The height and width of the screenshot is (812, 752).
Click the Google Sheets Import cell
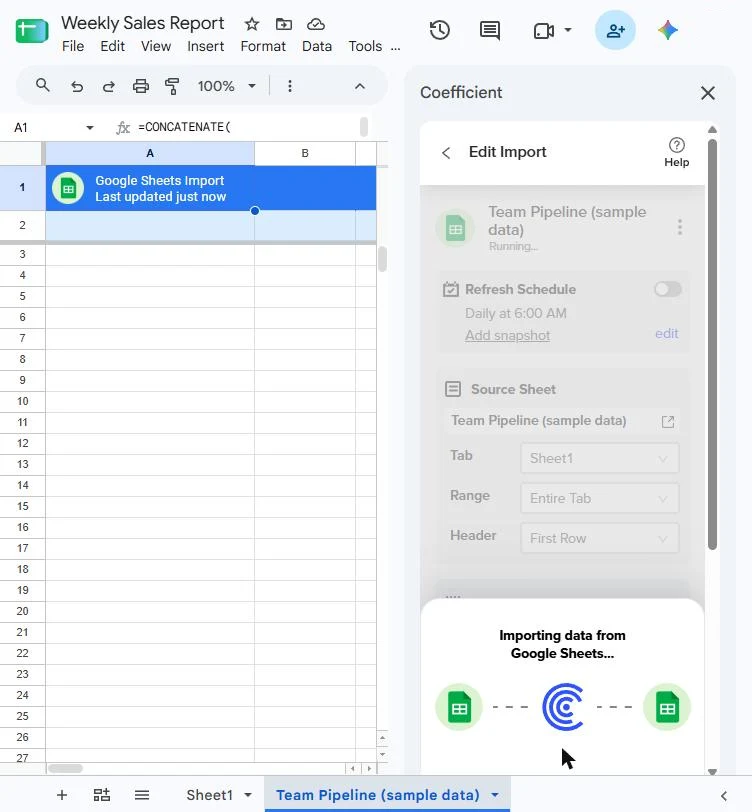211,188
